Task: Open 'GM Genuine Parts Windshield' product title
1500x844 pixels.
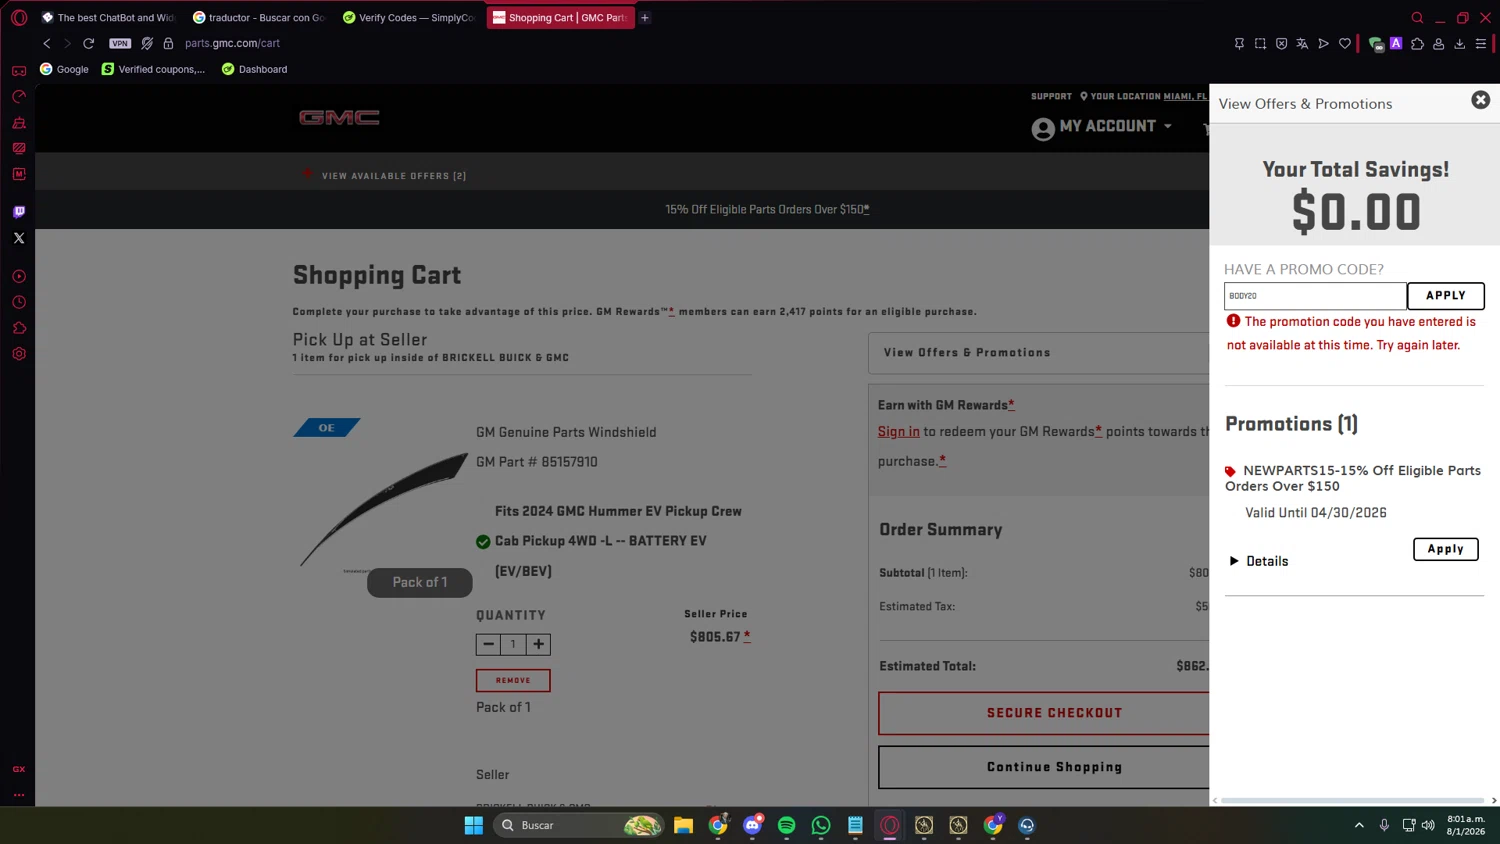Action: (566, 432)
